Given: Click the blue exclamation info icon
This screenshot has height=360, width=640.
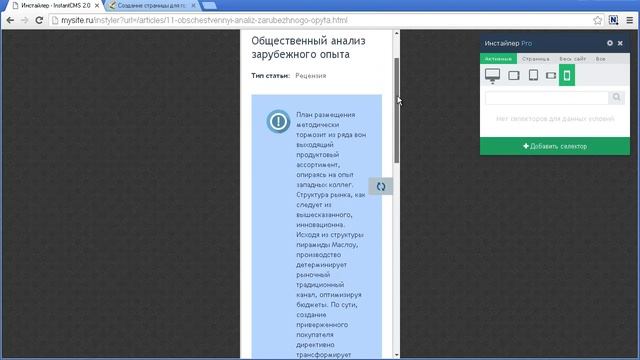Looking at the screenshot, I should (278, 121).
